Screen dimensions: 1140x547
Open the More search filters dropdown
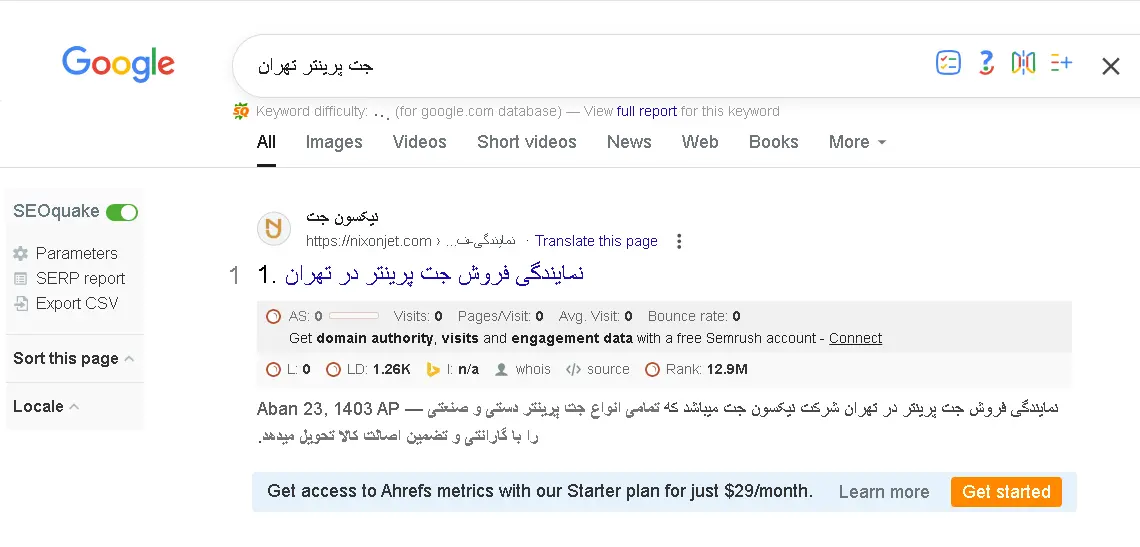[x=857, y=142]
